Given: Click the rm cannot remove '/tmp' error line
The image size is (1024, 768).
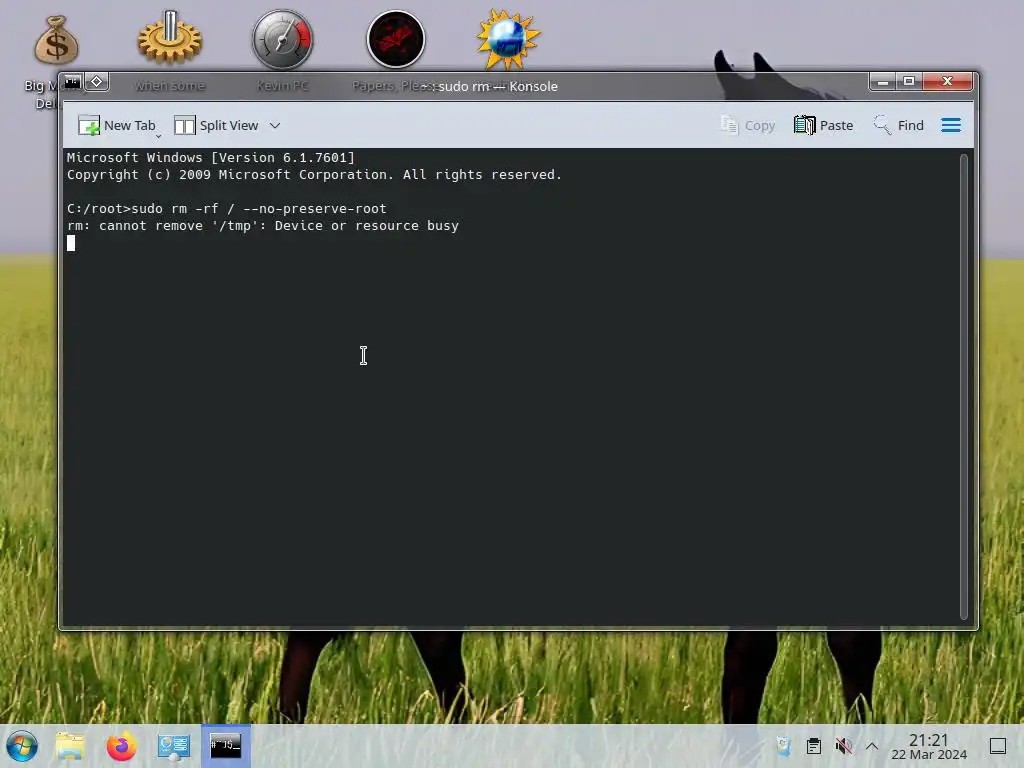Looking at the screenshot, I should (x=263, y=226).
